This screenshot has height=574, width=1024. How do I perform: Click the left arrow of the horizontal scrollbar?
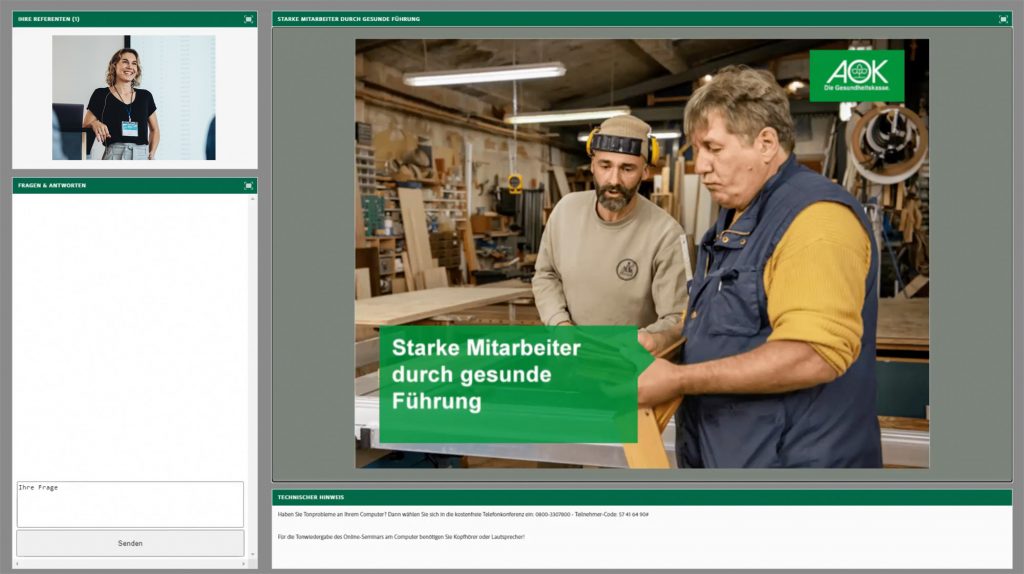[17, 564]
